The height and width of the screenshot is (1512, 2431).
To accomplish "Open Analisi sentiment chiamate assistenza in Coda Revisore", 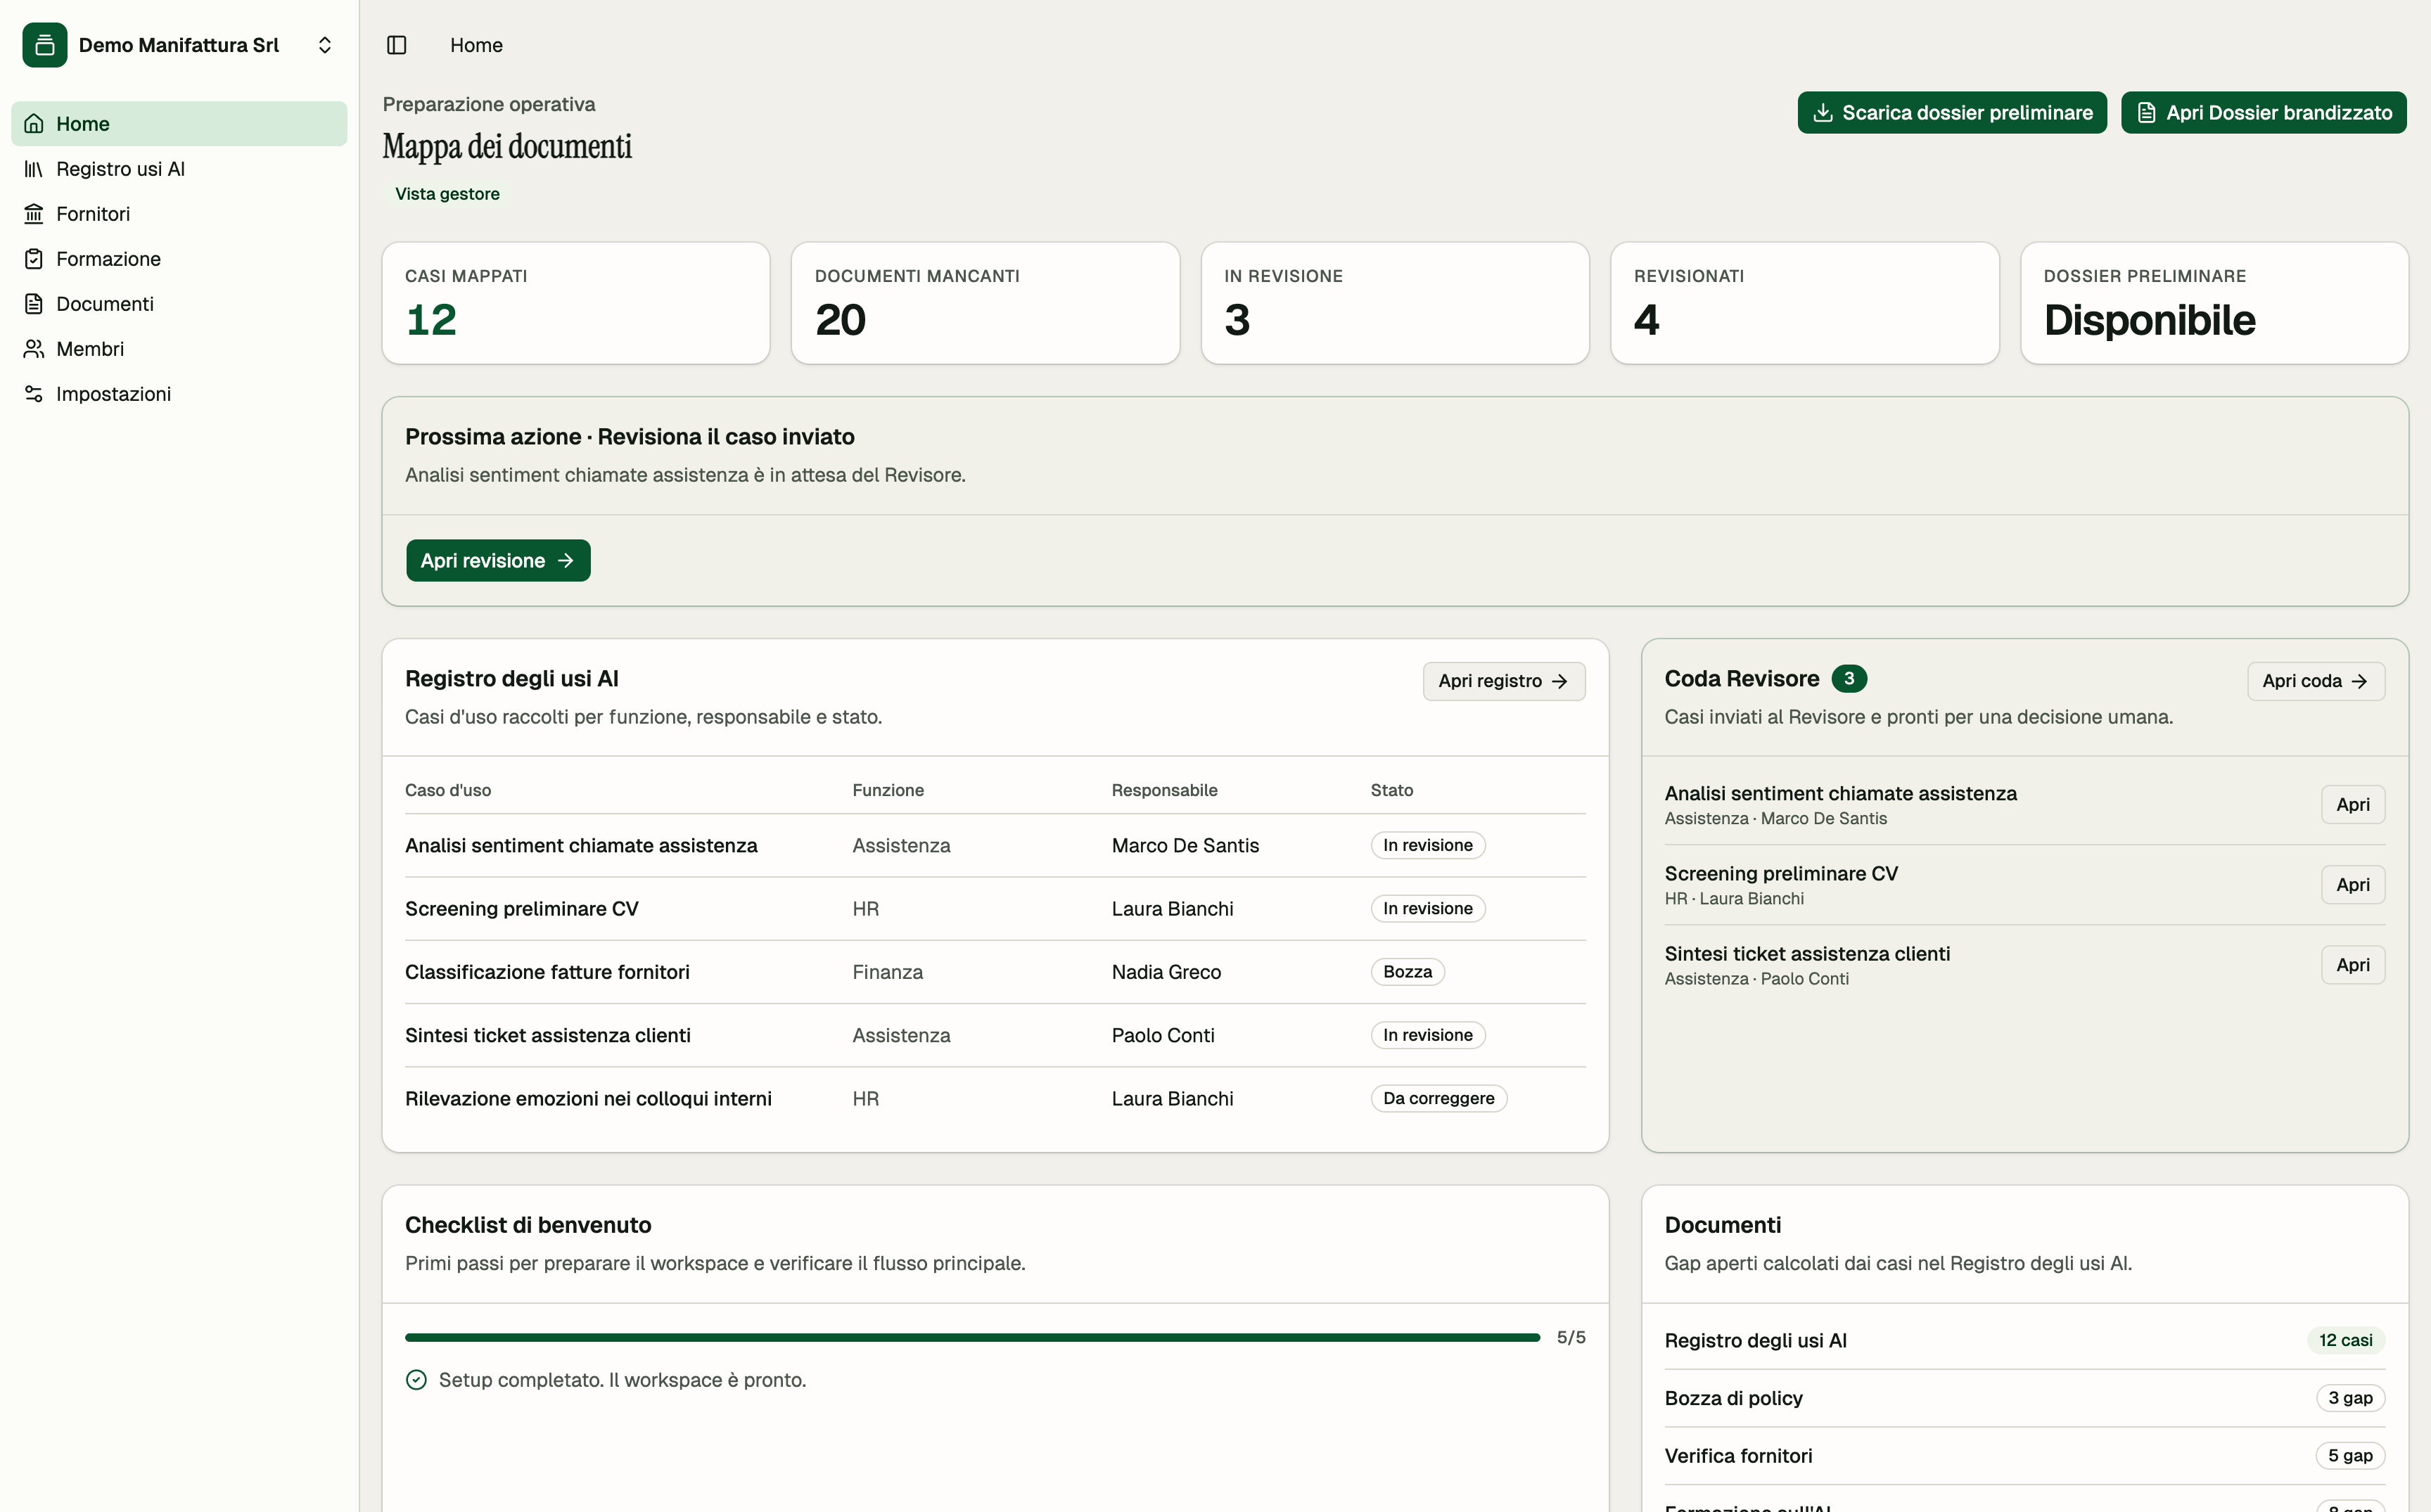I will pos(2353,805).
